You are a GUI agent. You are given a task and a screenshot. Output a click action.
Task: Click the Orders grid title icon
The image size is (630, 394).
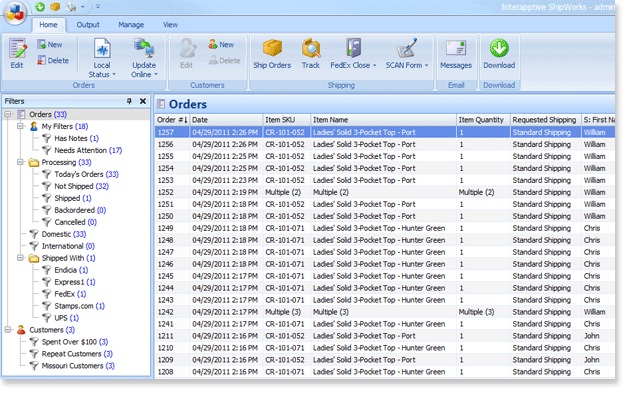161,104
